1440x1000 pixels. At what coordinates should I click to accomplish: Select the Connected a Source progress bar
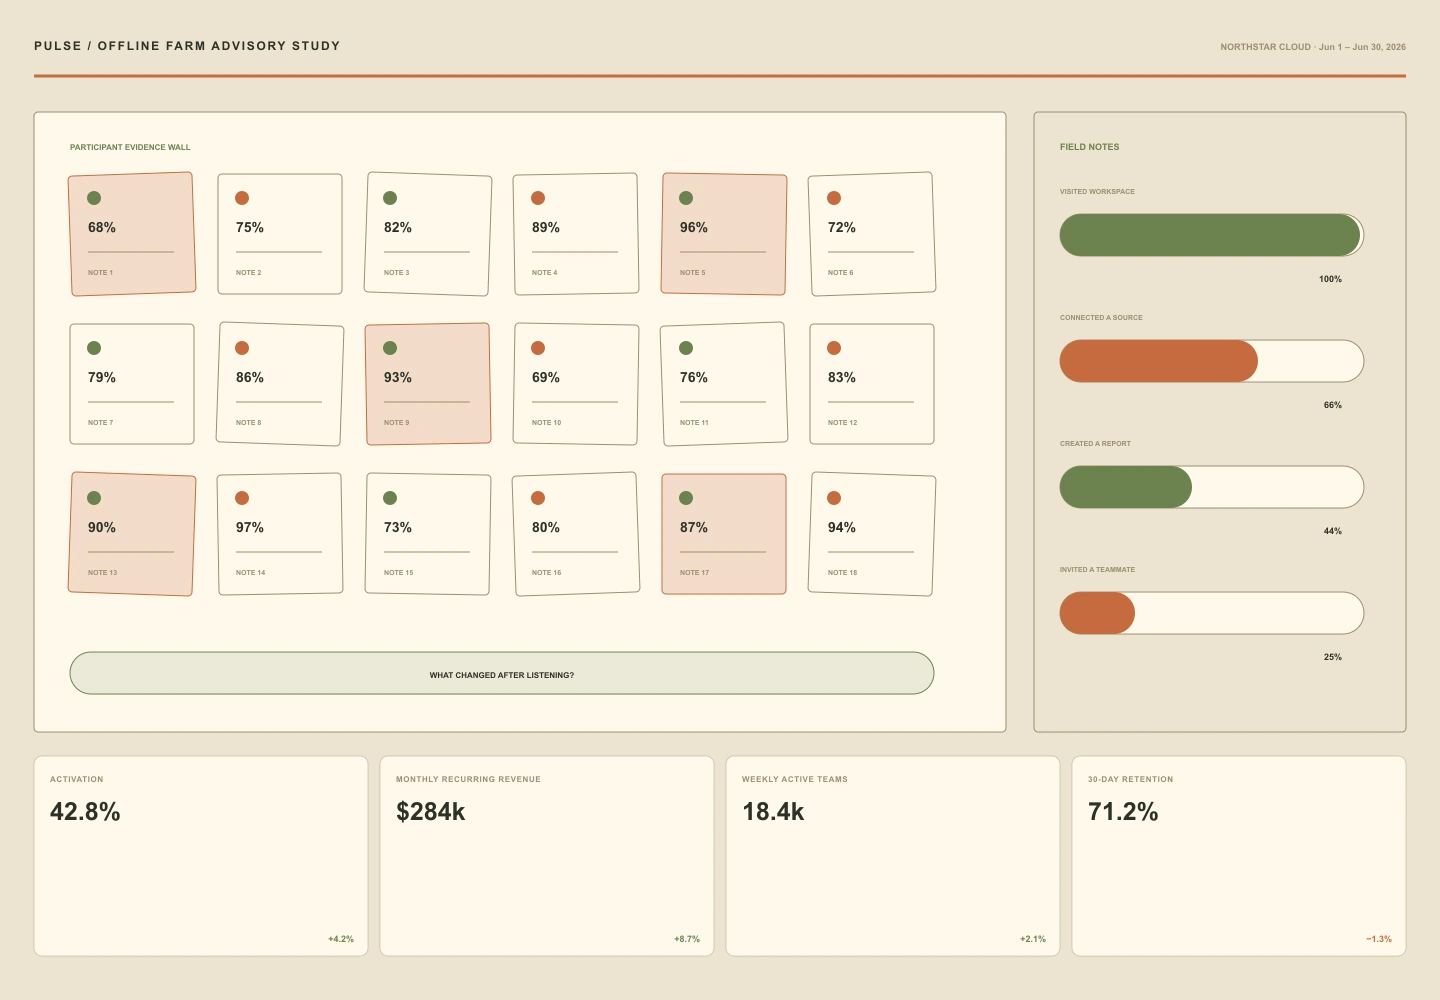point(1212,361)
